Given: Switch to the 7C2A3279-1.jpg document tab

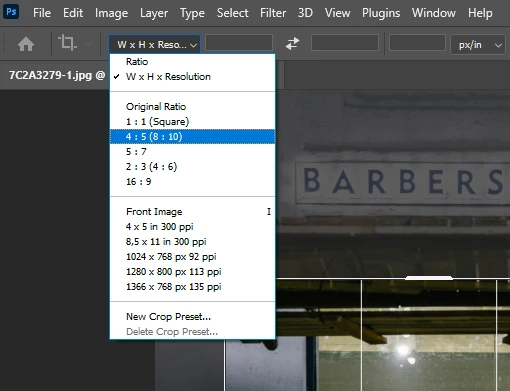Looking at the screenshot, I should click(x=57, y=75).
